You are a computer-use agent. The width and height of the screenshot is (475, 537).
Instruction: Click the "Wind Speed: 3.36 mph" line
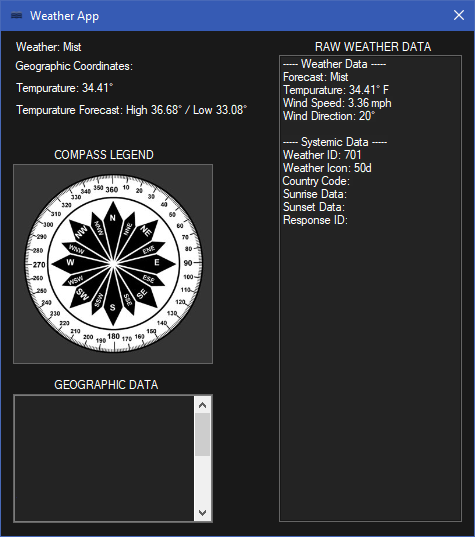(337, 103)
